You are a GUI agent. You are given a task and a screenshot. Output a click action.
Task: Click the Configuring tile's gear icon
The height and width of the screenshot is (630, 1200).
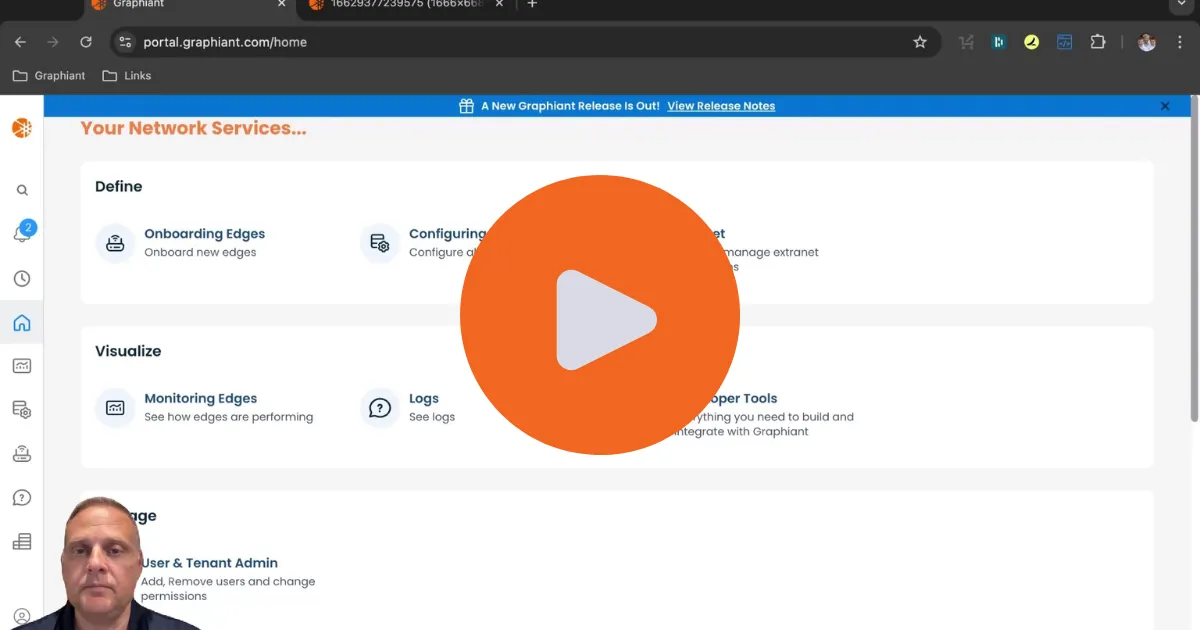[380, 243]
